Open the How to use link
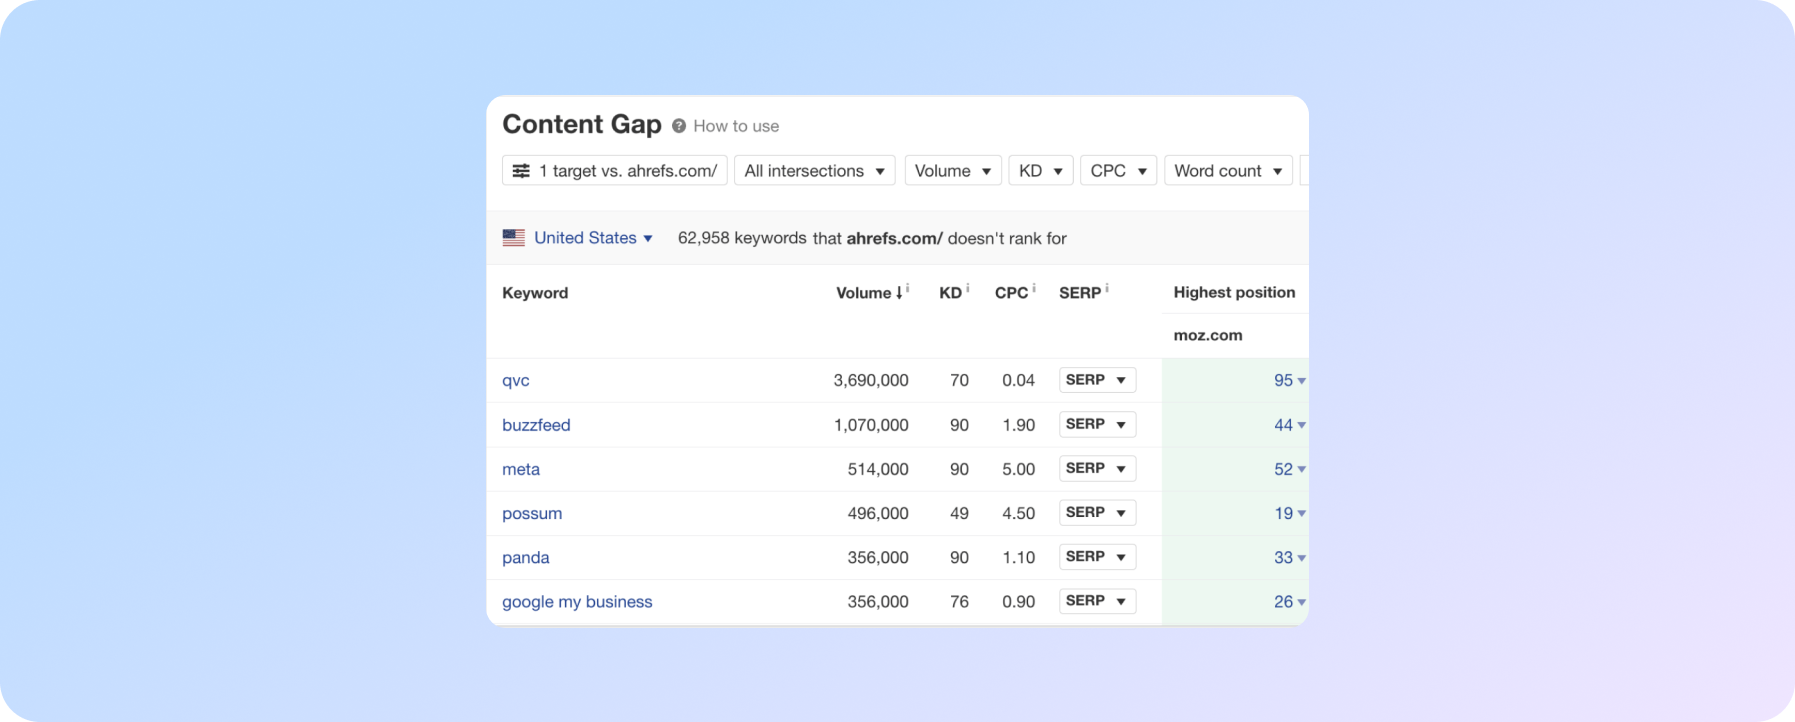The image size is (1795, 722). tap(736, 126)
